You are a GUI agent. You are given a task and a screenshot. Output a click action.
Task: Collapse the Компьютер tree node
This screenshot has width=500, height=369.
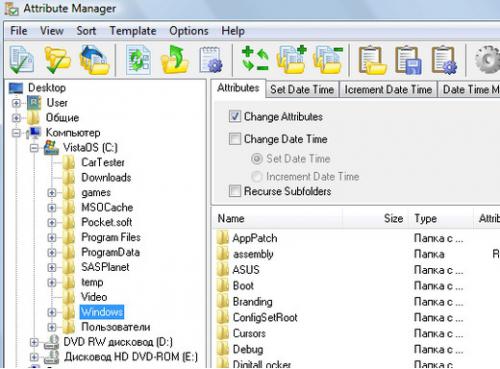(16, 133)
